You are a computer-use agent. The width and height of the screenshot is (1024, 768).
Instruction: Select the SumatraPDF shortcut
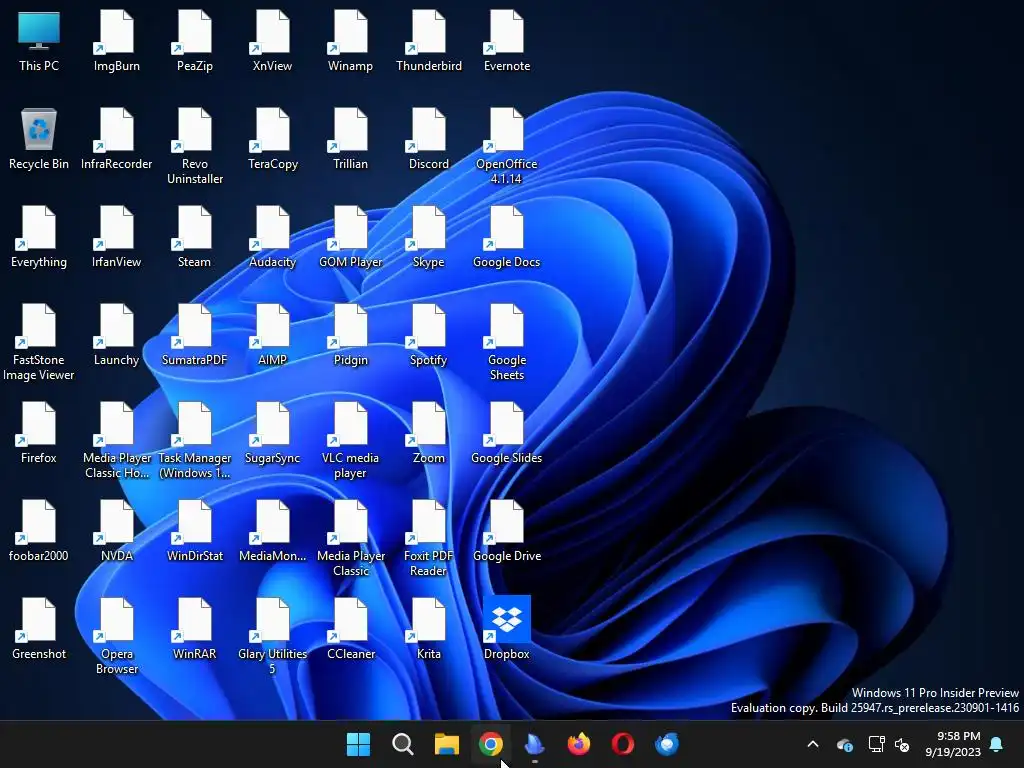[195, 336]
